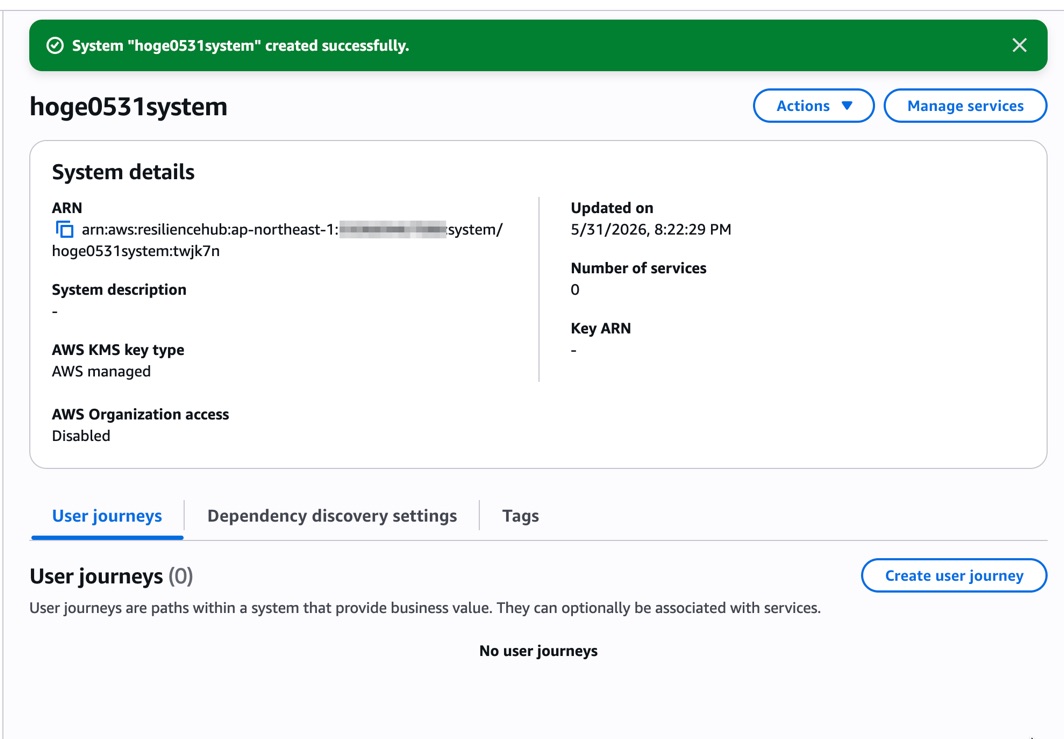
Task: Select ARN text ending hoge0531system:twjk7n
Action: tap(277, 240)
